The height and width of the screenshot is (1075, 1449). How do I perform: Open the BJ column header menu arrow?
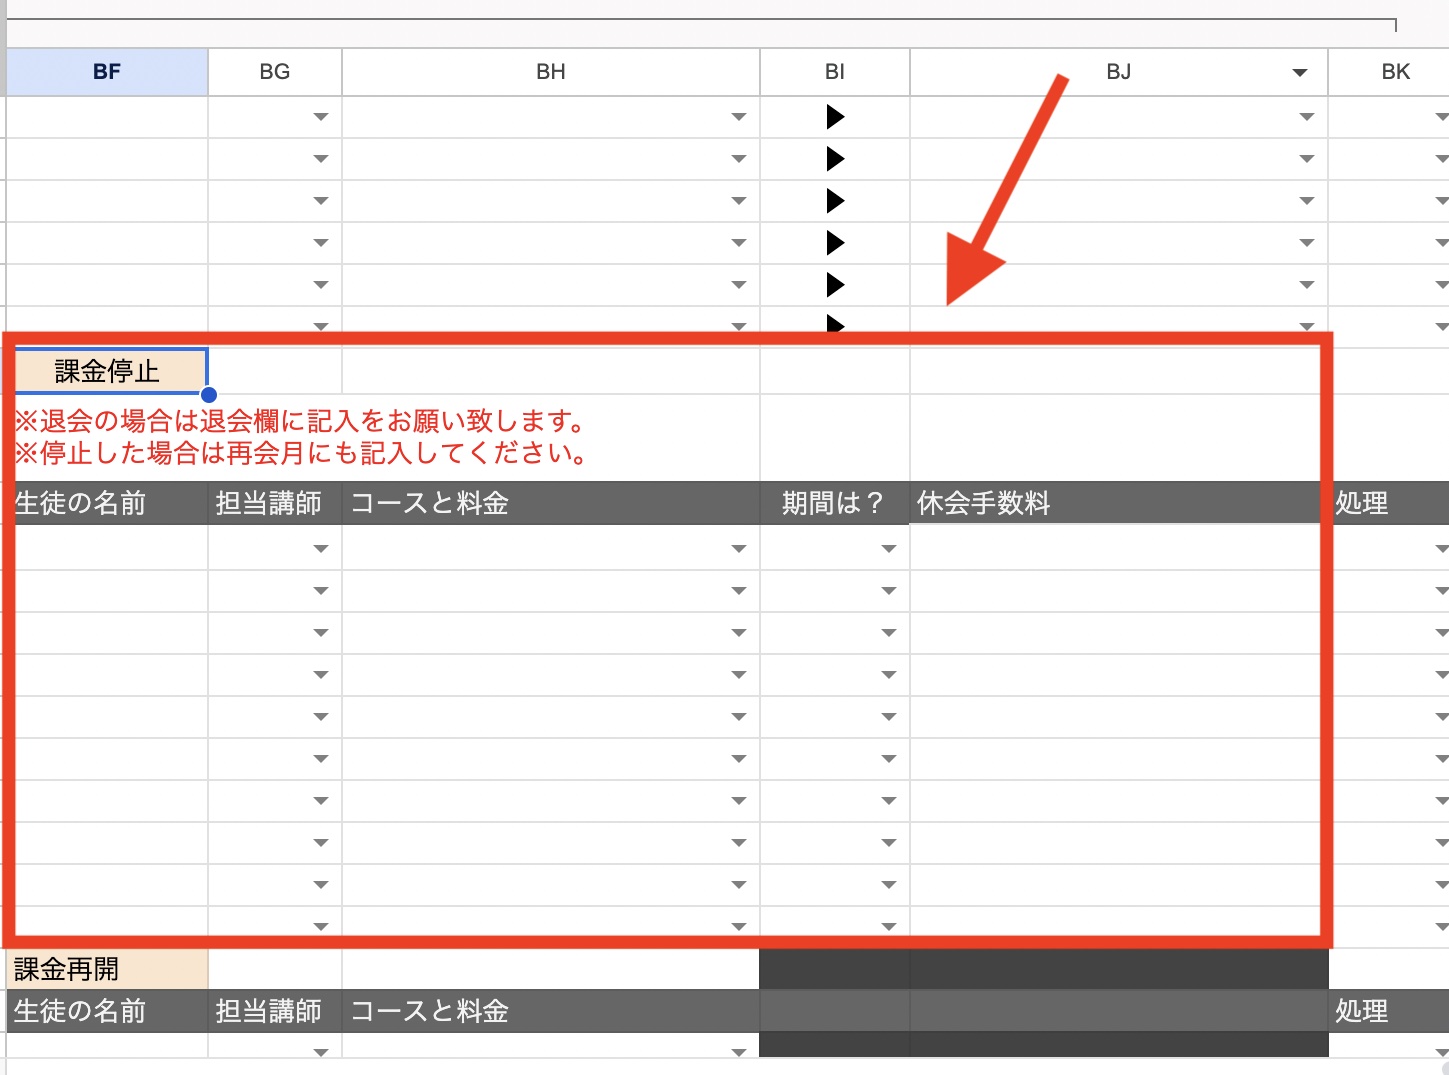[1299, 72]
